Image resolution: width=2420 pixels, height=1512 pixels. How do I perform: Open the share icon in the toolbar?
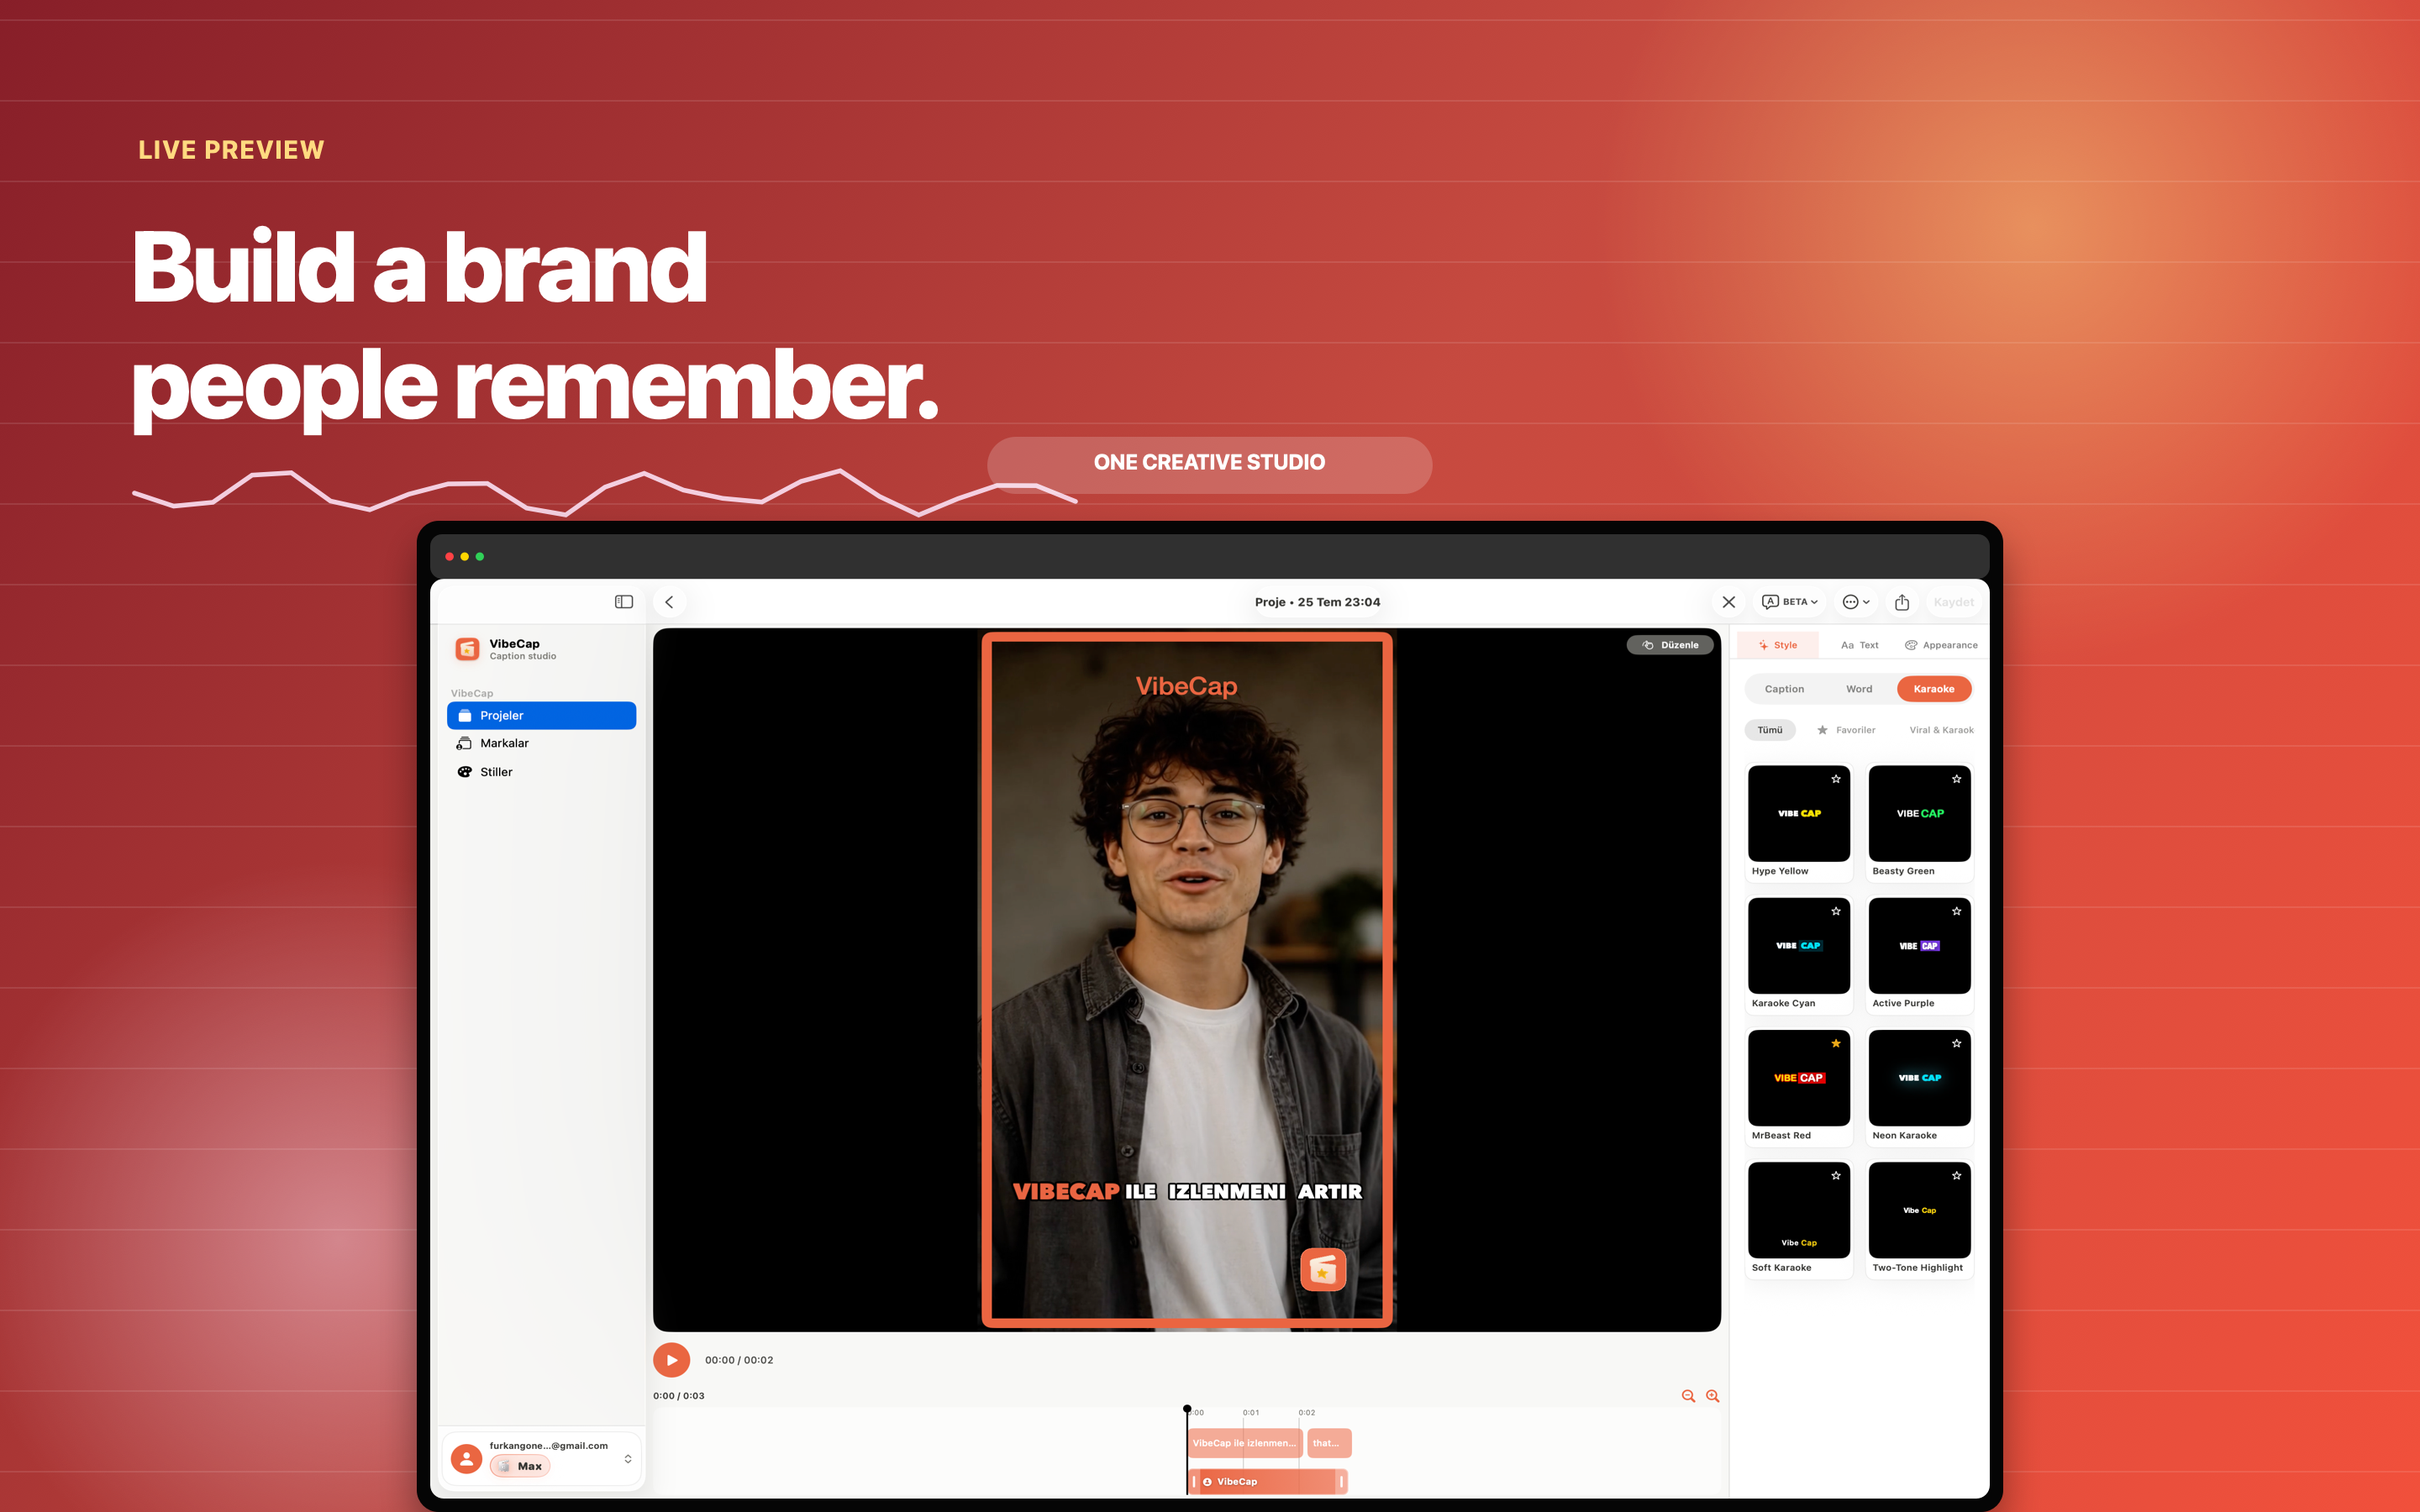pyautogui.click(x=1902, y=602)
